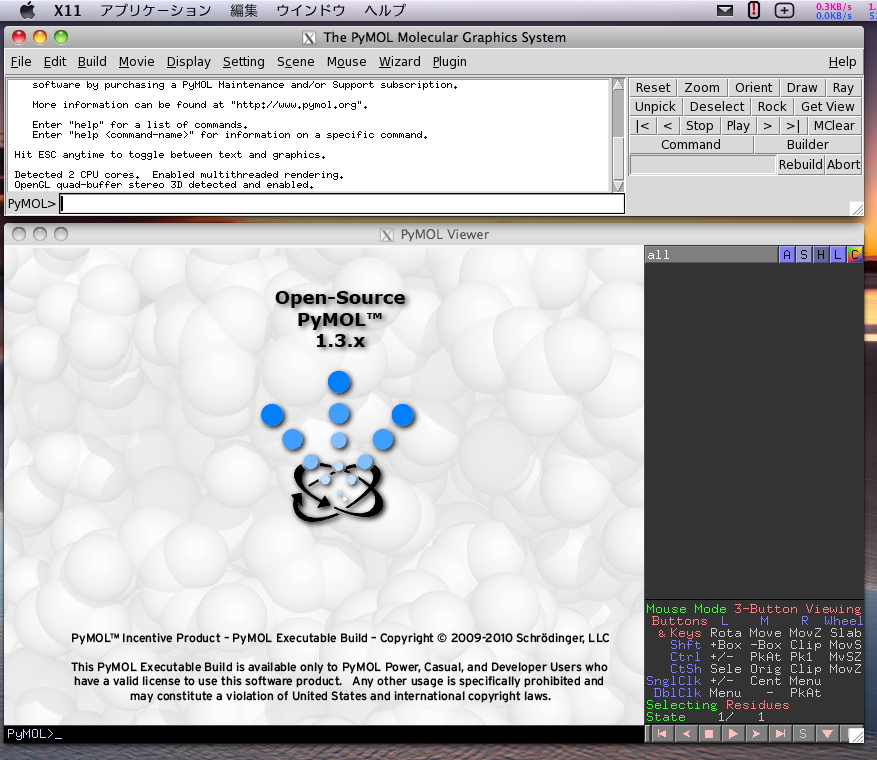Viewport: 877px width, 760px height.
Task: Click the red exclamation menu bar icon
Action: coord(754,10)
